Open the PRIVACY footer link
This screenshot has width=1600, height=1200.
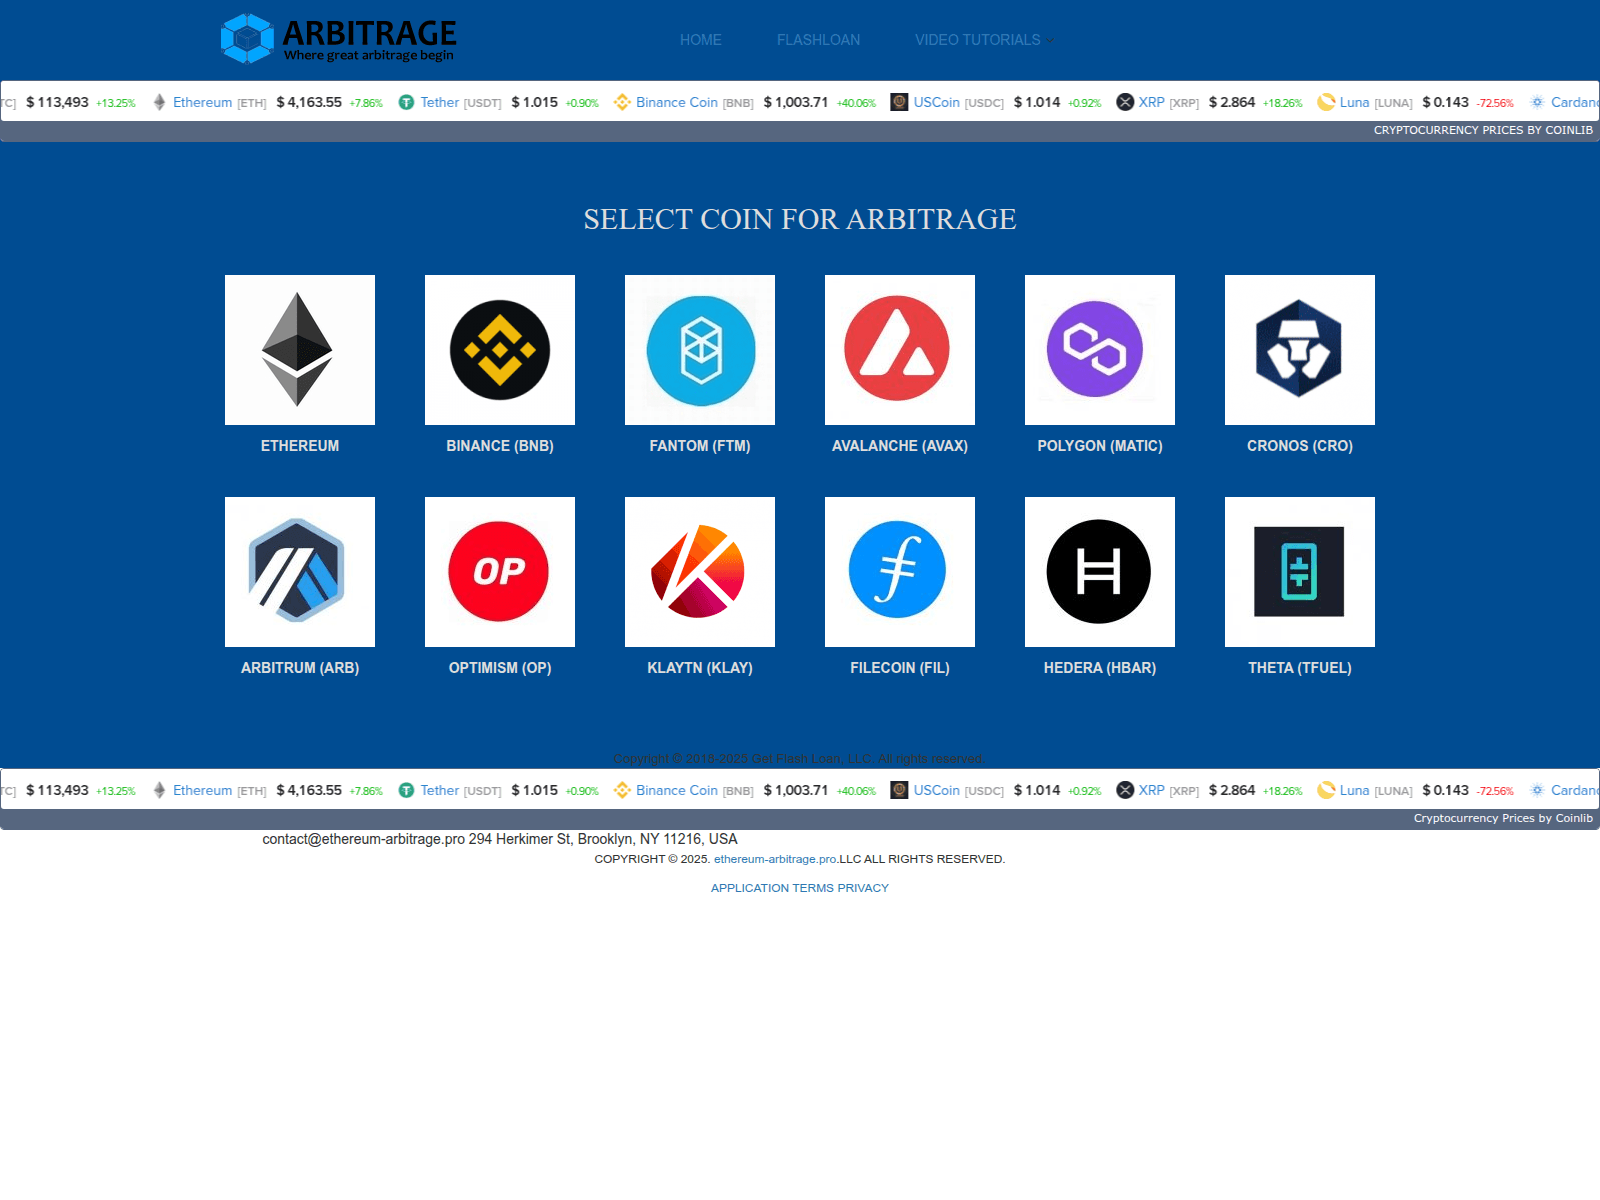[x=863, y=888]
